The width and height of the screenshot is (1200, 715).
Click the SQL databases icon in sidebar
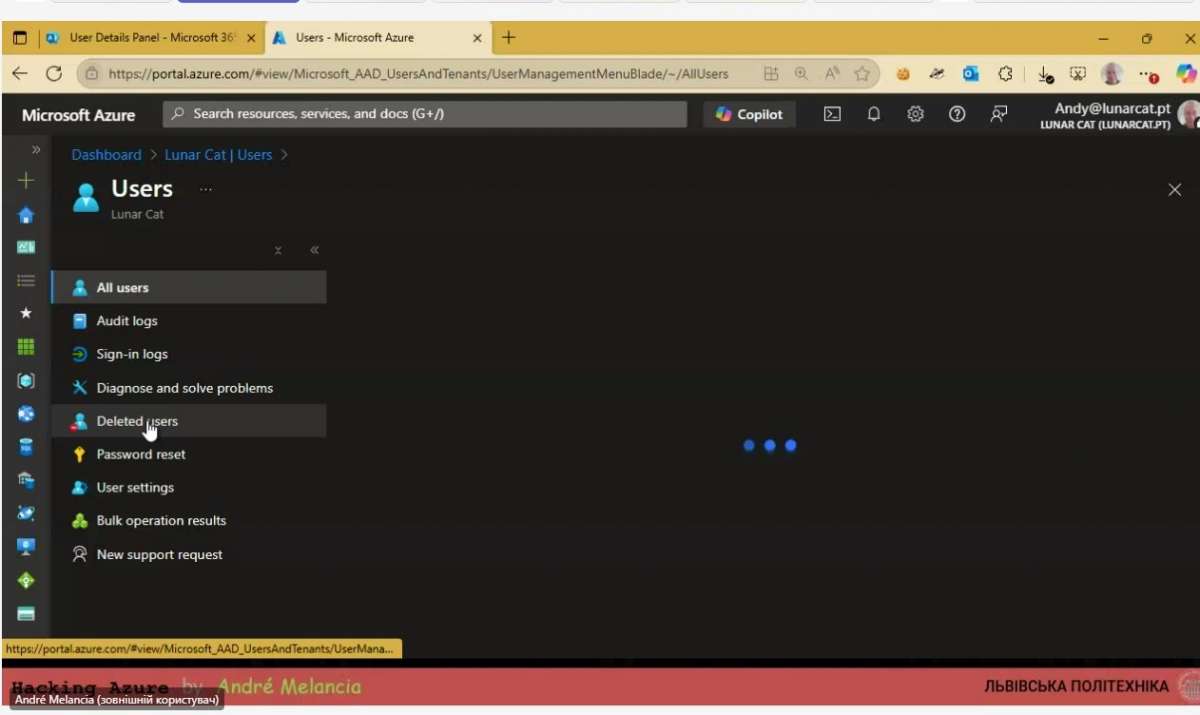pos(26,446)
